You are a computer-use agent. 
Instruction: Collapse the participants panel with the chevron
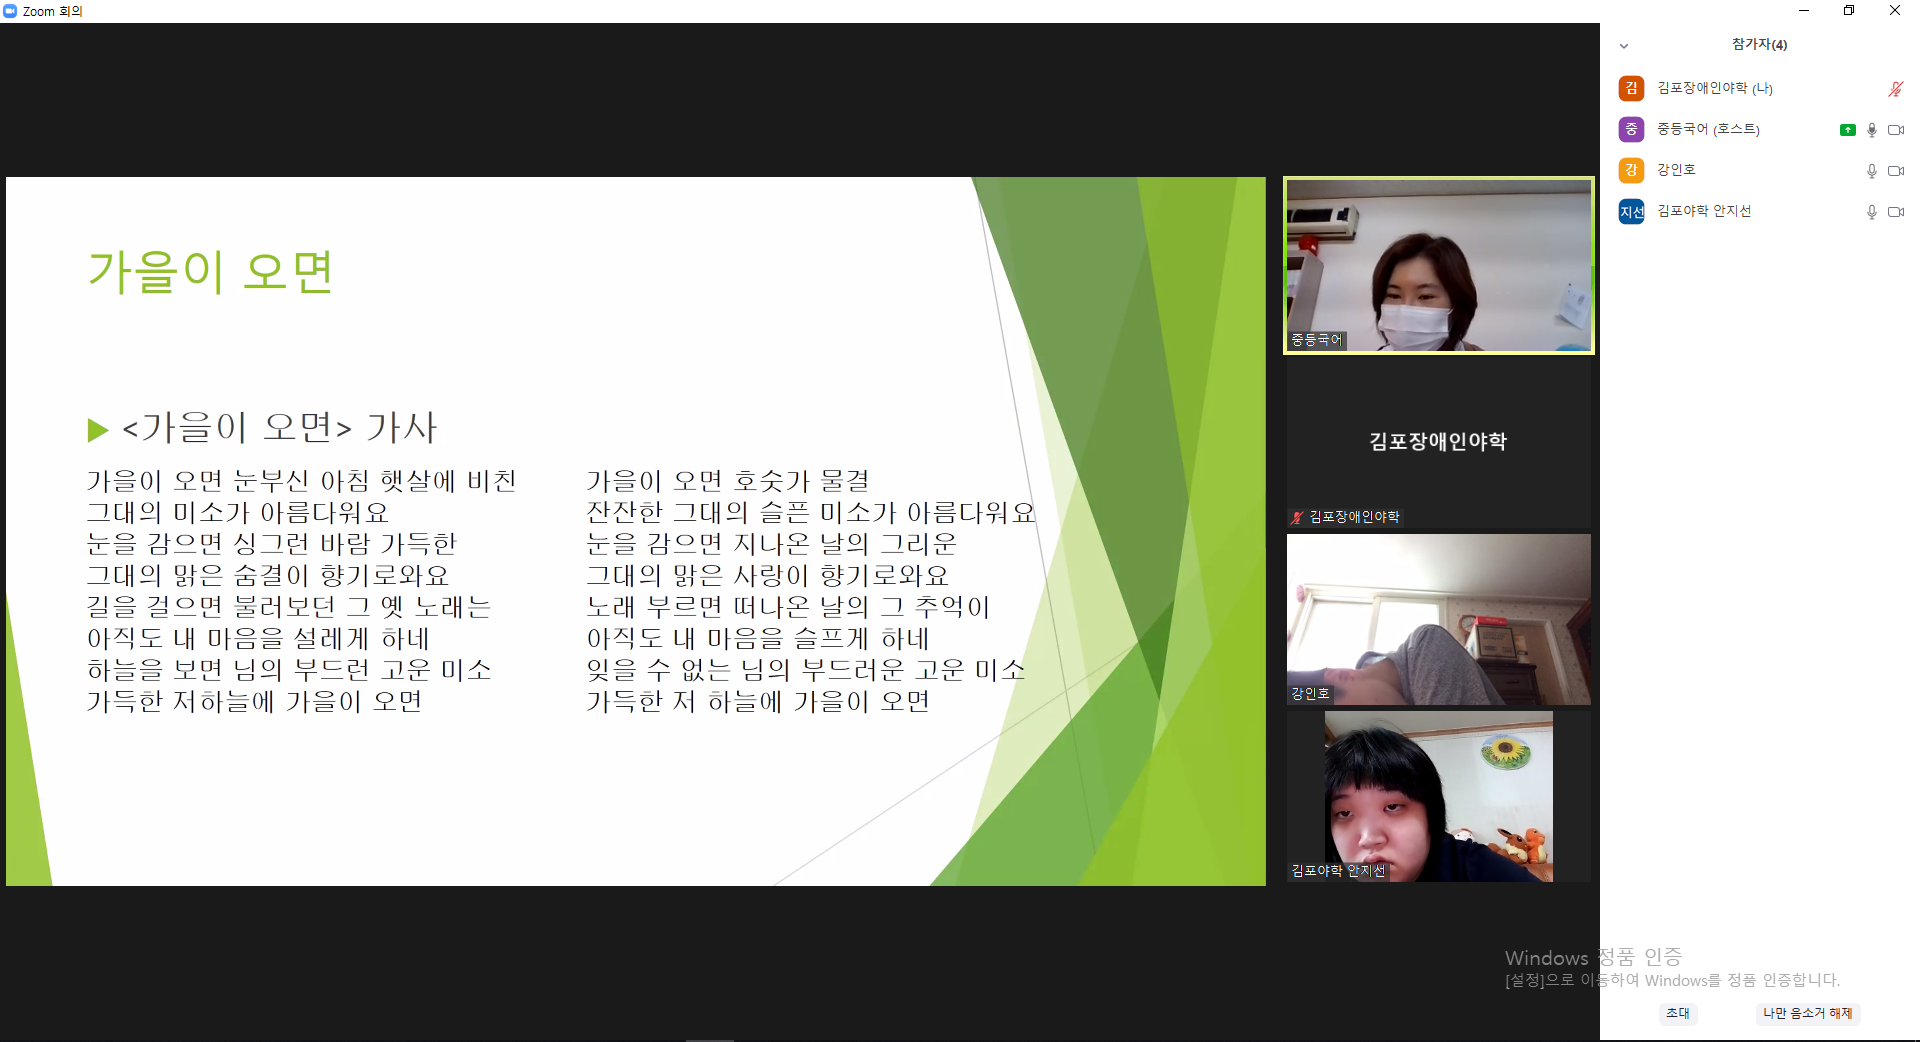1624,46
